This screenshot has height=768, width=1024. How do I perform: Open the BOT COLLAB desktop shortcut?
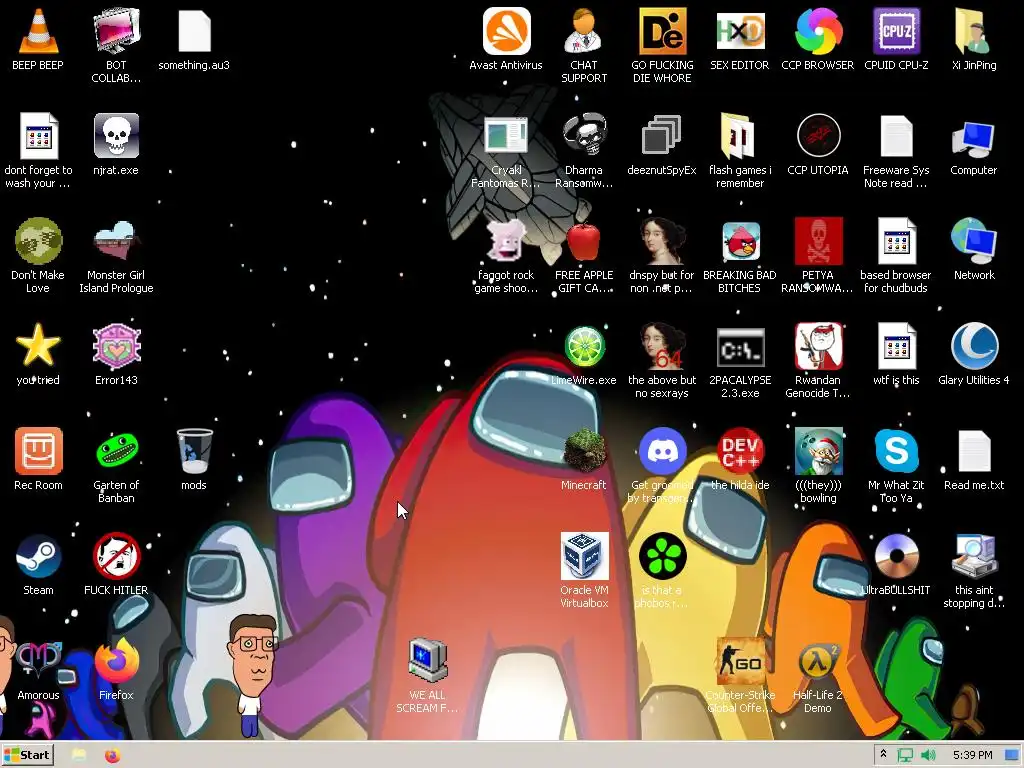[x=116, y=31]
